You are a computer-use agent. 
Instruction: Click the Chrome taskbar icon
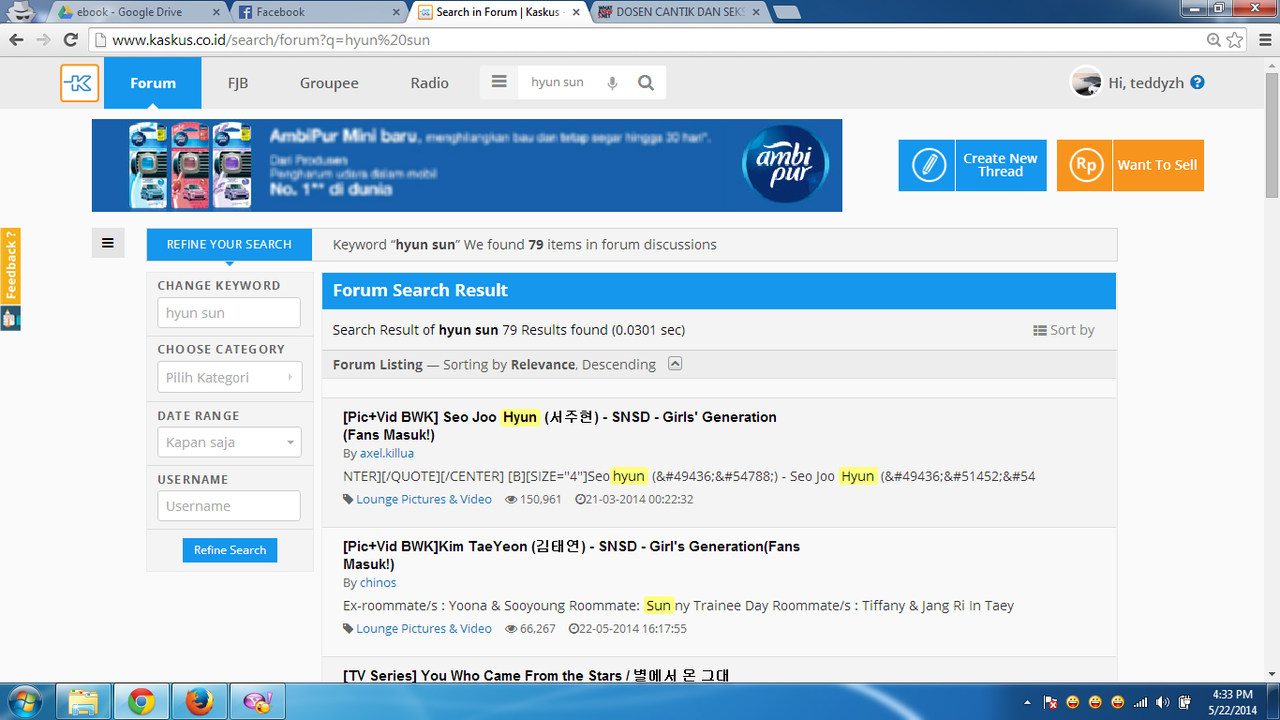pos(141,702)
